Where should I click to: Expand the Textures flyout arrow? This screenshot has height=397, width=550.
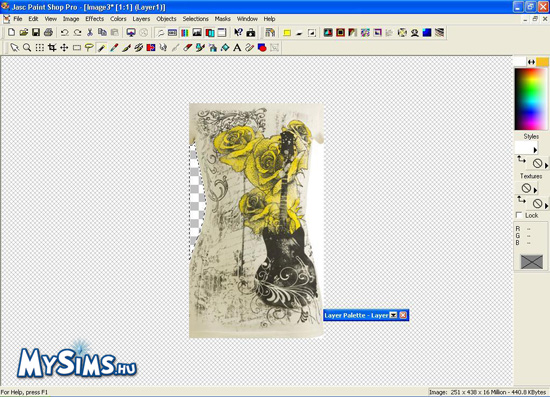[x=535, y=190]
